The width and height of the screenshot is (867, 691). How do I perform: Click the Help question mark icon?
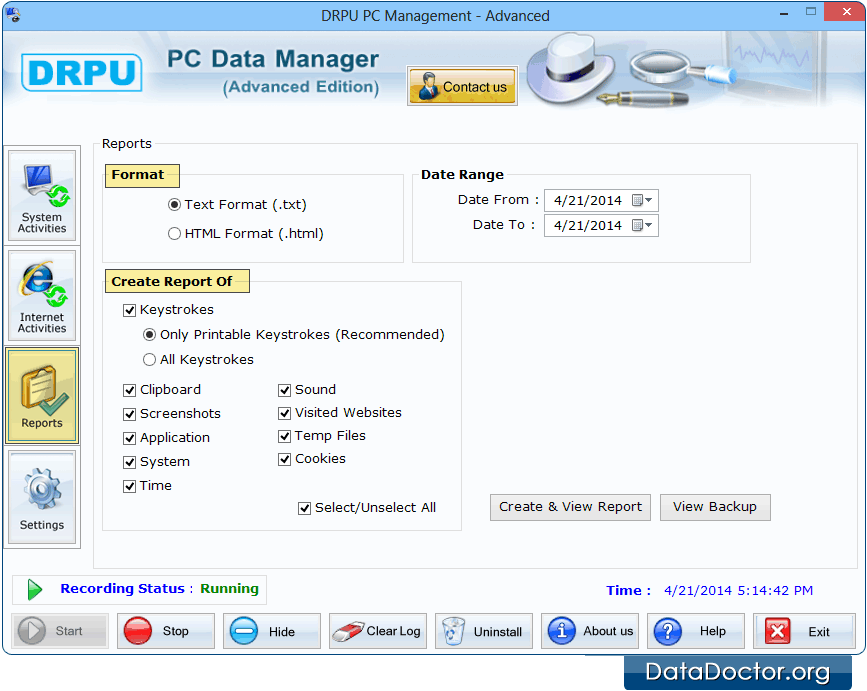click(x=668, y=631)
